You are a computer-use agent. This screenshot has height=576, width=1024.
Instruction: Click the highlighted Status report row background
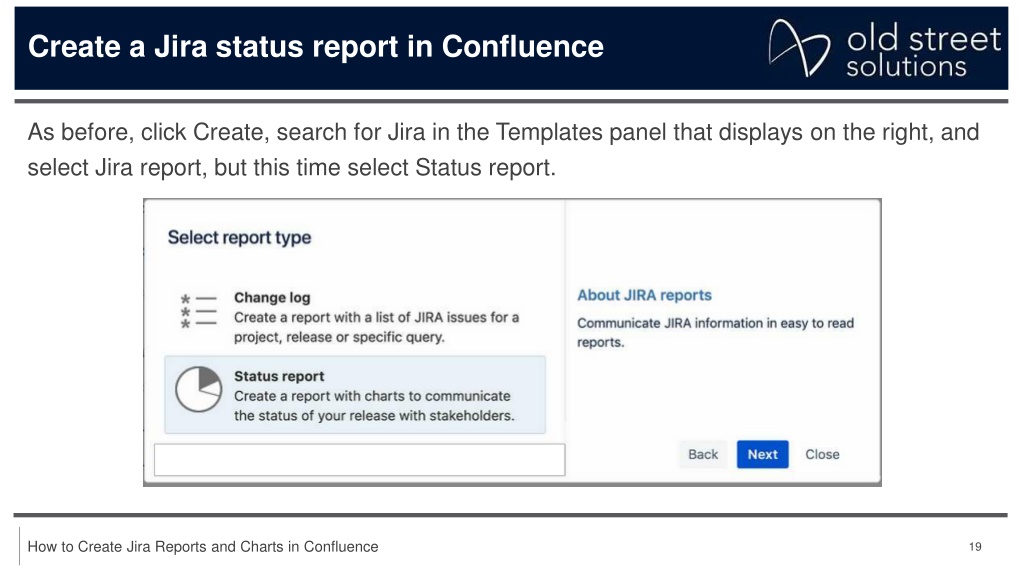(355, 395)
